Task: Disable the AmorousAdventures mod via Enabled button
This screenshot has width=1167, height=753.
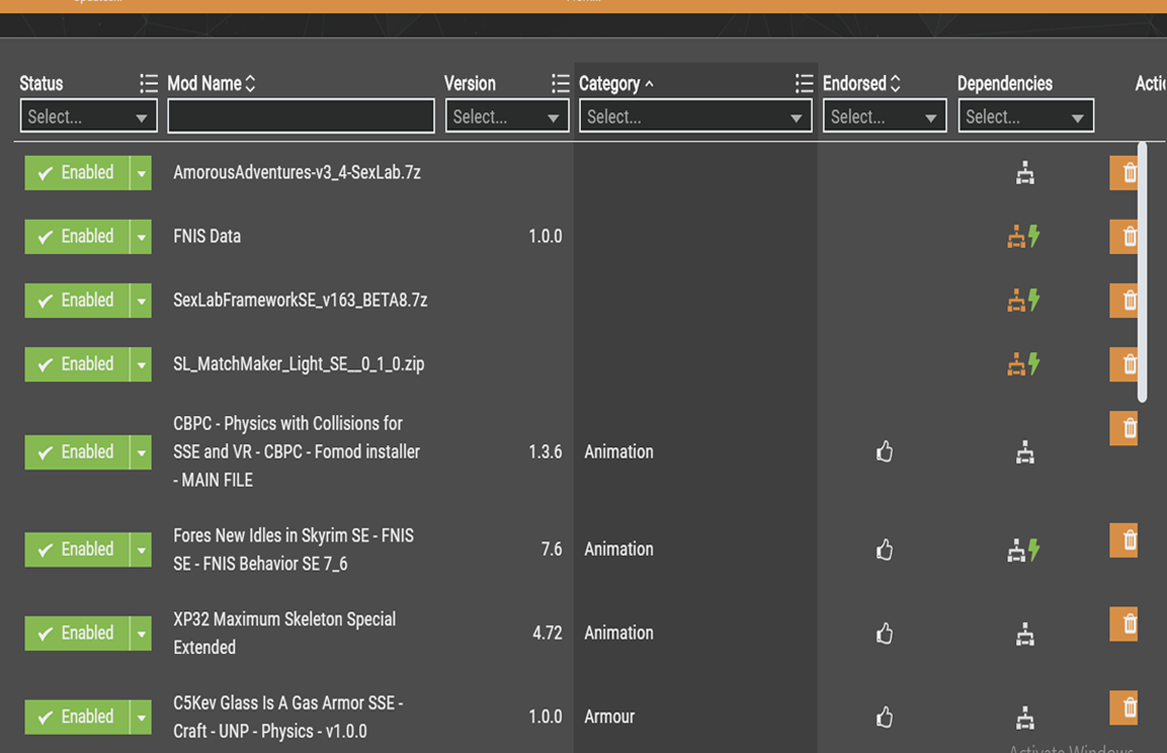Action: (77, 173)
